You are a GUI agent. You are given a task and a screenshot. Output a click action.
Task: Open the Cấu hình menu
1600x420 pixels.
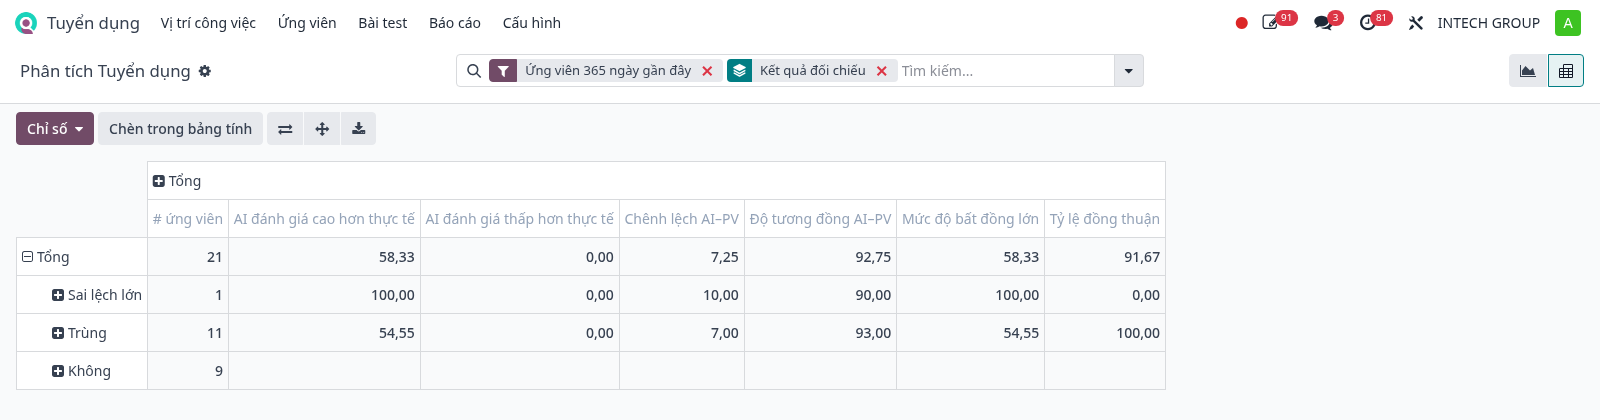click(x=532, y=23)
